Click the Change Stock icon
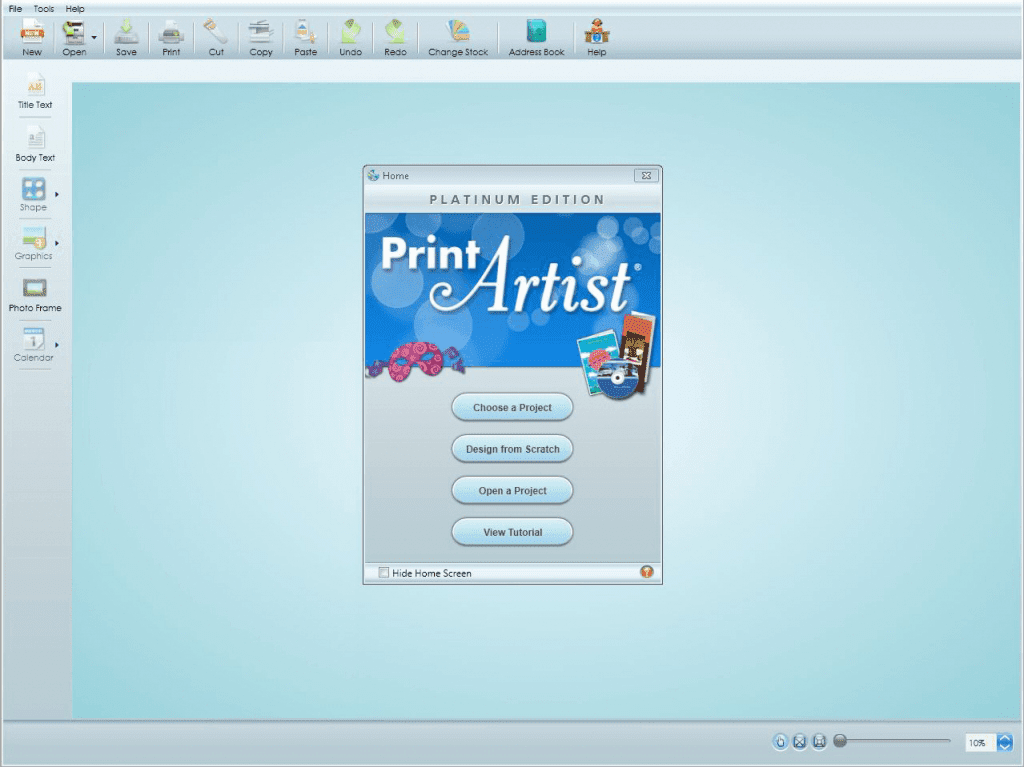 click(x=458, y=37)
